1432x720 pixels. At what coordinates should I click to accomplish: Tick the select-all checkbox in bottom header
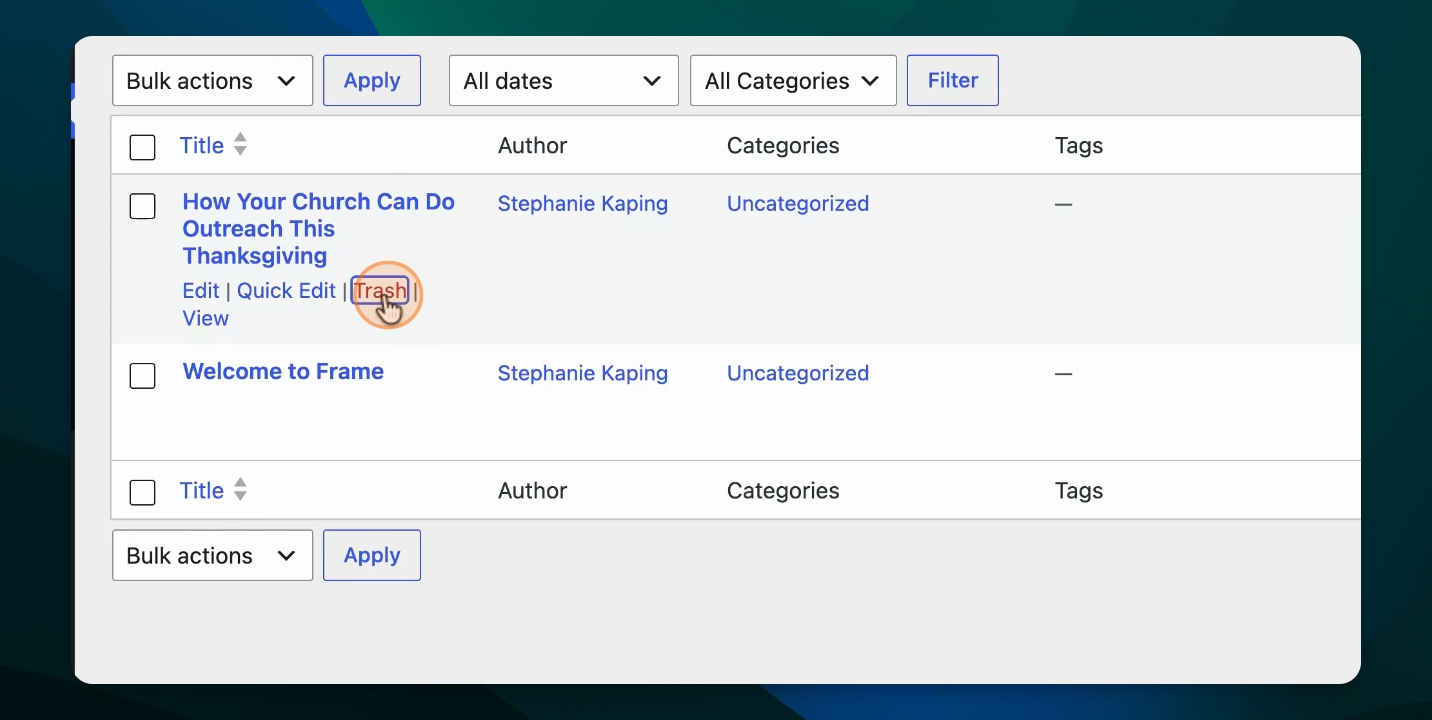coord(143,492)
